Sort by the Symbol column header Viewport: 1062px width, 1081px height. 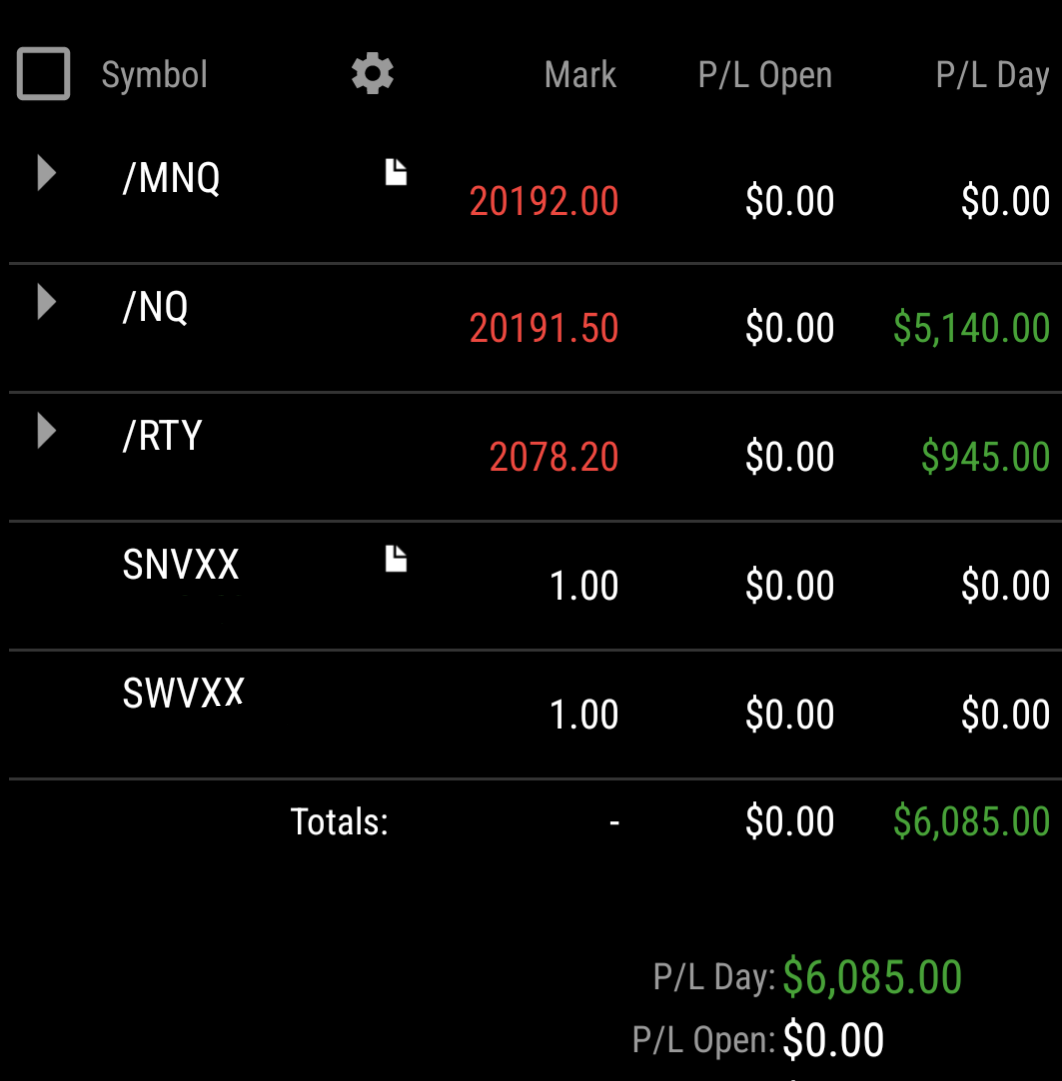coord(154,74)
